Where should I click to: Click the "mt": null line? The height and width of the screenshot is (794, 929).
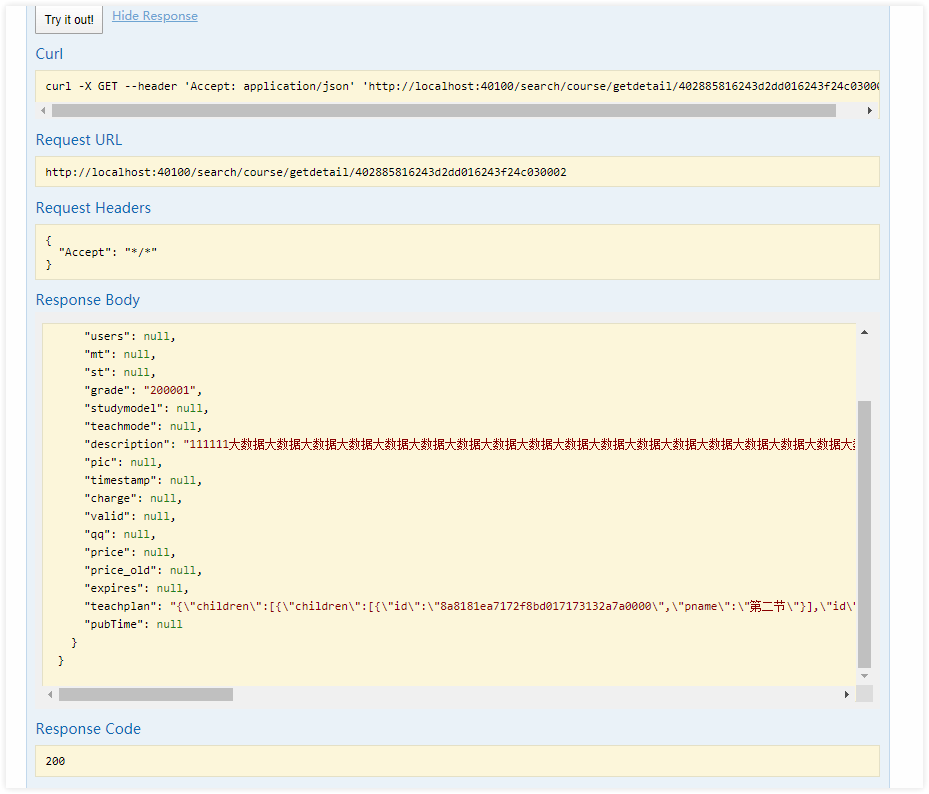(120, 354)
